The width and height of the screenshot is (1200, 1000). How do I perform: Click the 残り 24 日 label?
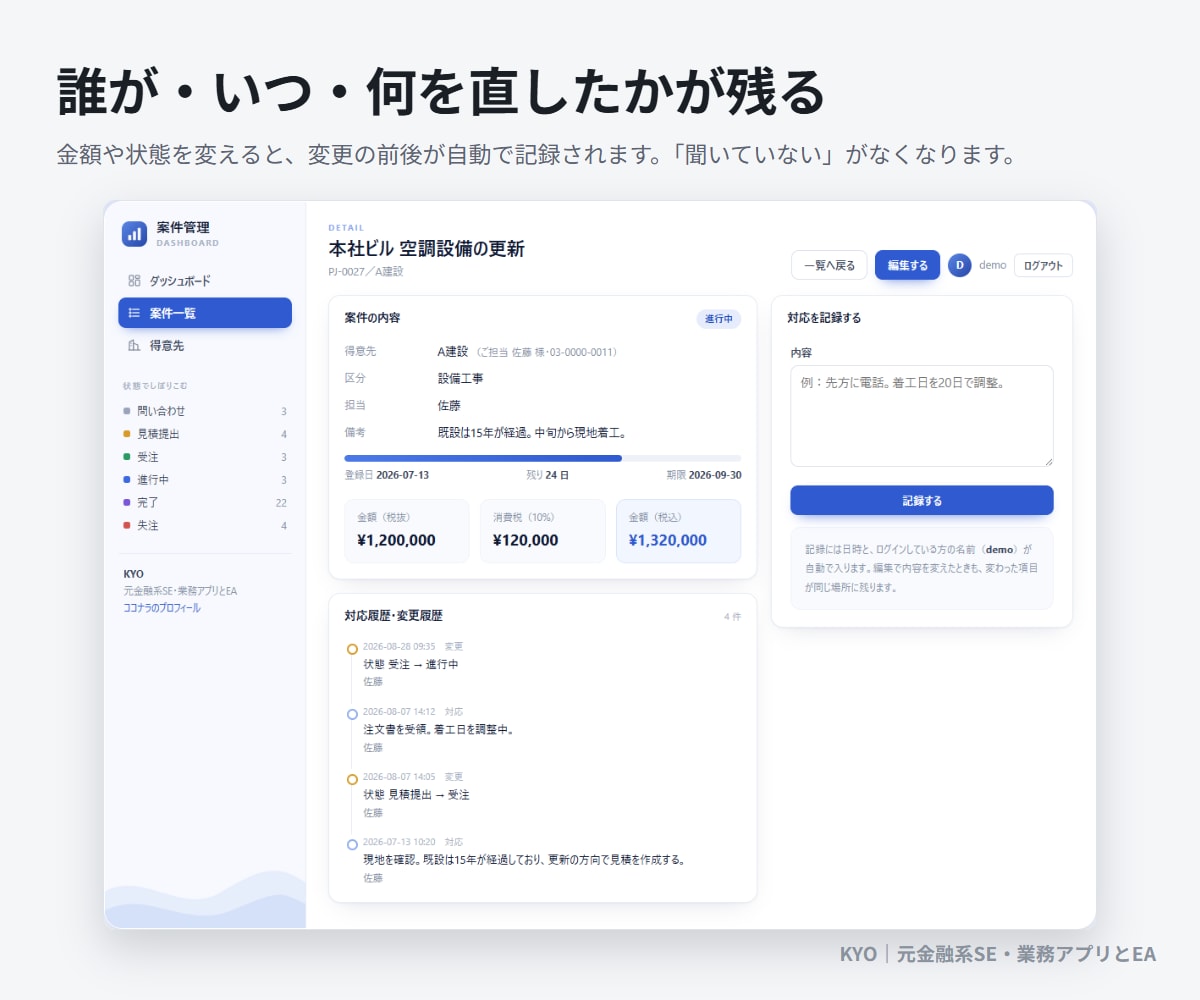547,475
